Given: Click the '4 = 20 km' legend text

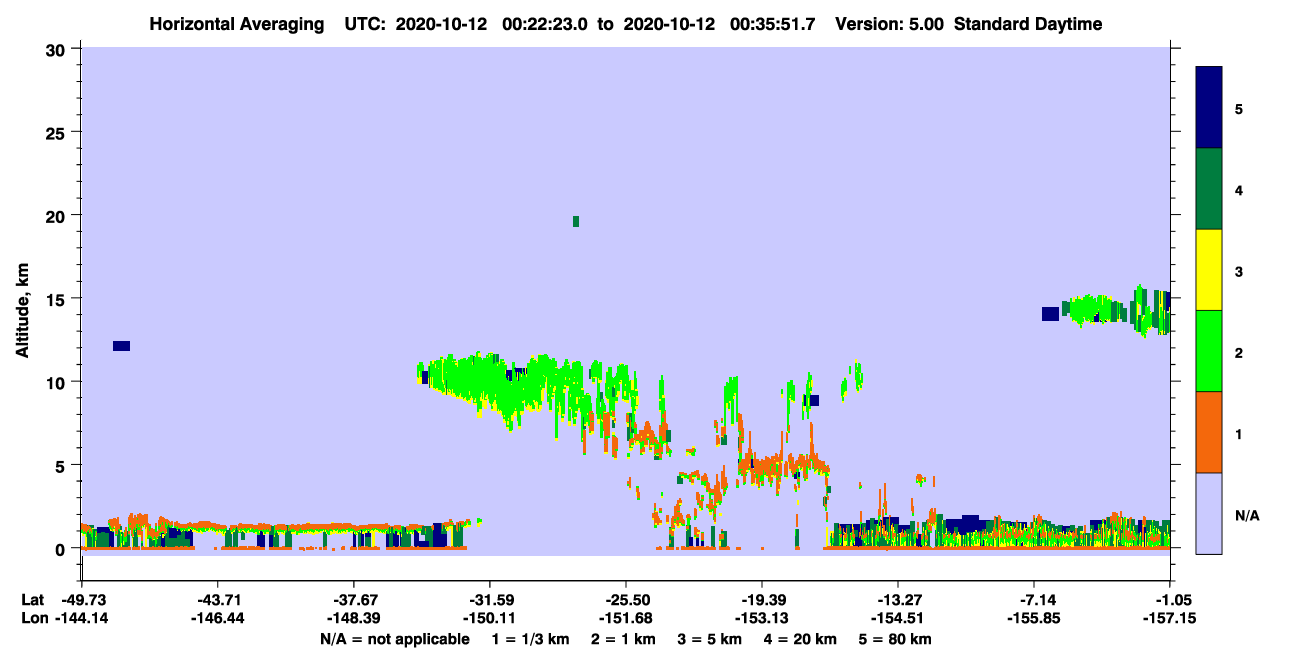Looking at the screenshot, I should pos(798,638).
